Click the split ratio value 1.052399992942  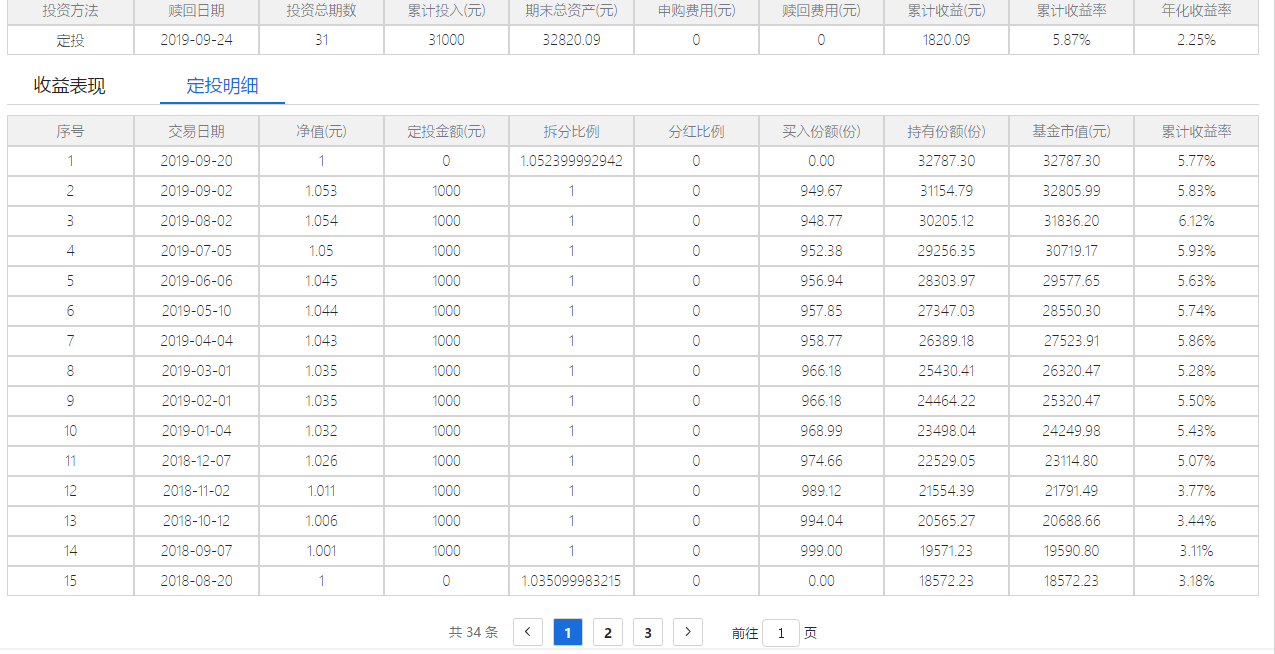point(571,161)
